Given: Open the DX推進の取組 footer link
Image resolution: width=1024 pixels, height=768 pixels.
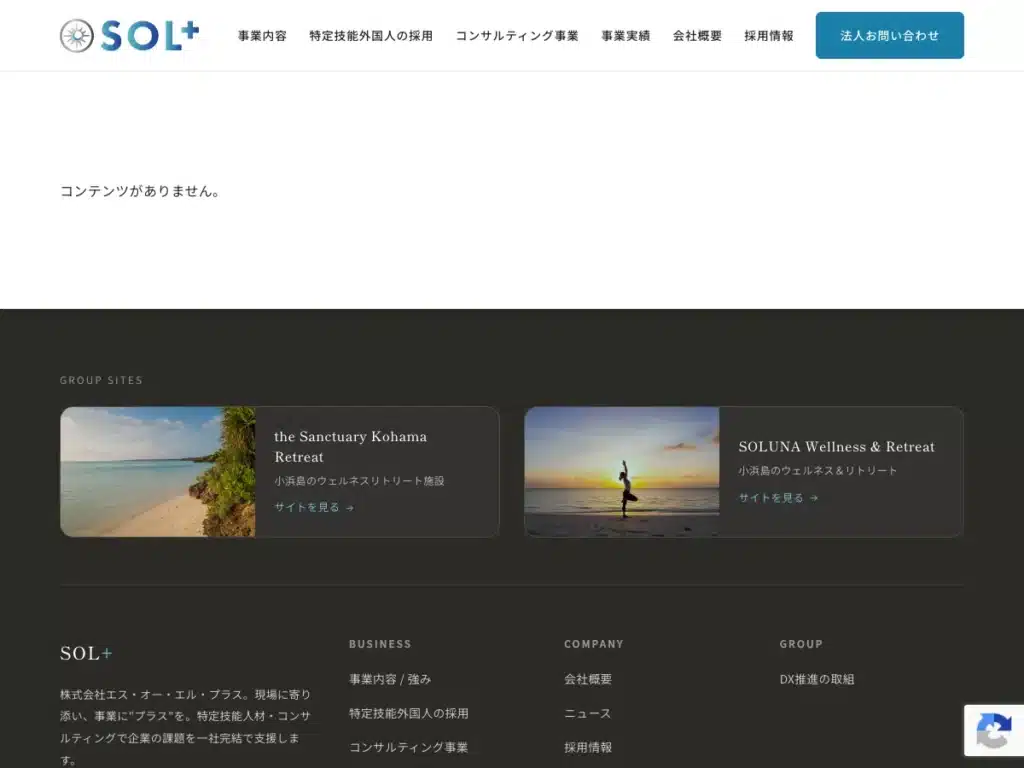Looking at the screenshot, I should point(816,679).
